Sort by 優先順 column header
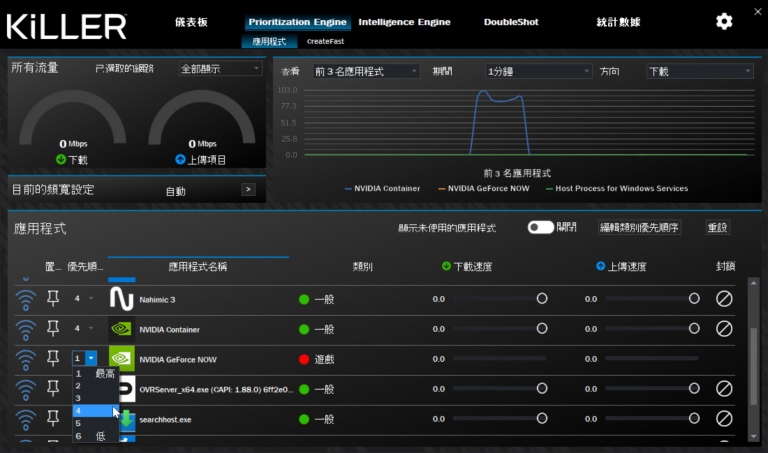 85,266
